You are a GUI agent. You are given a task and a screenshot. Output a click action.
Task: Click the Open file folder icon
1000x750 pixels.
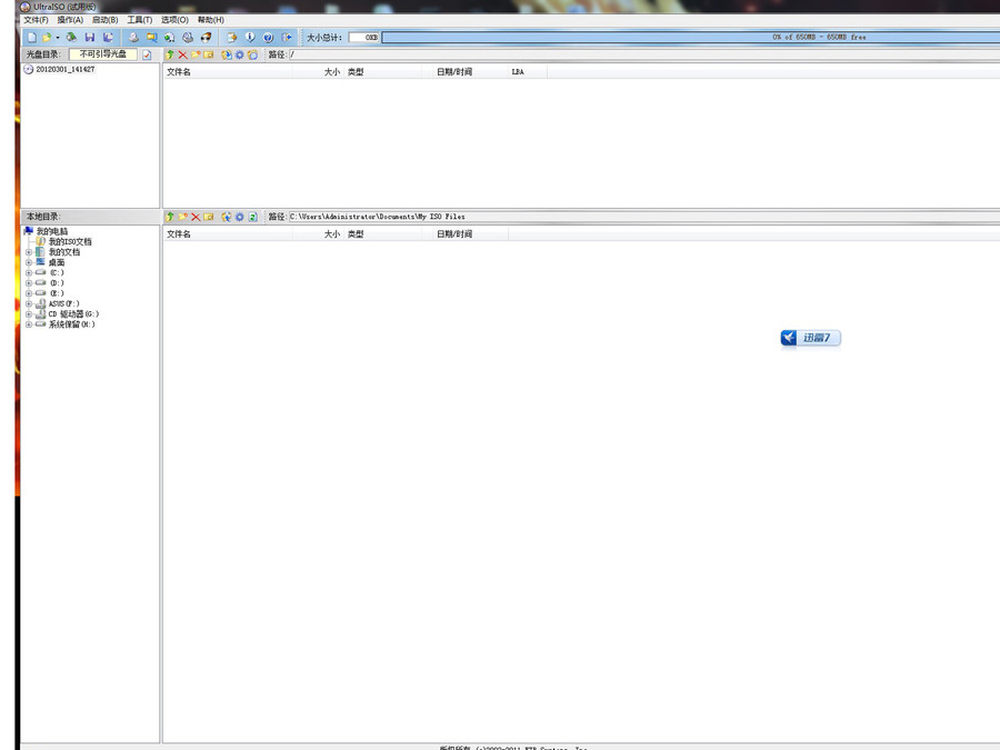(x=47, y=38)
